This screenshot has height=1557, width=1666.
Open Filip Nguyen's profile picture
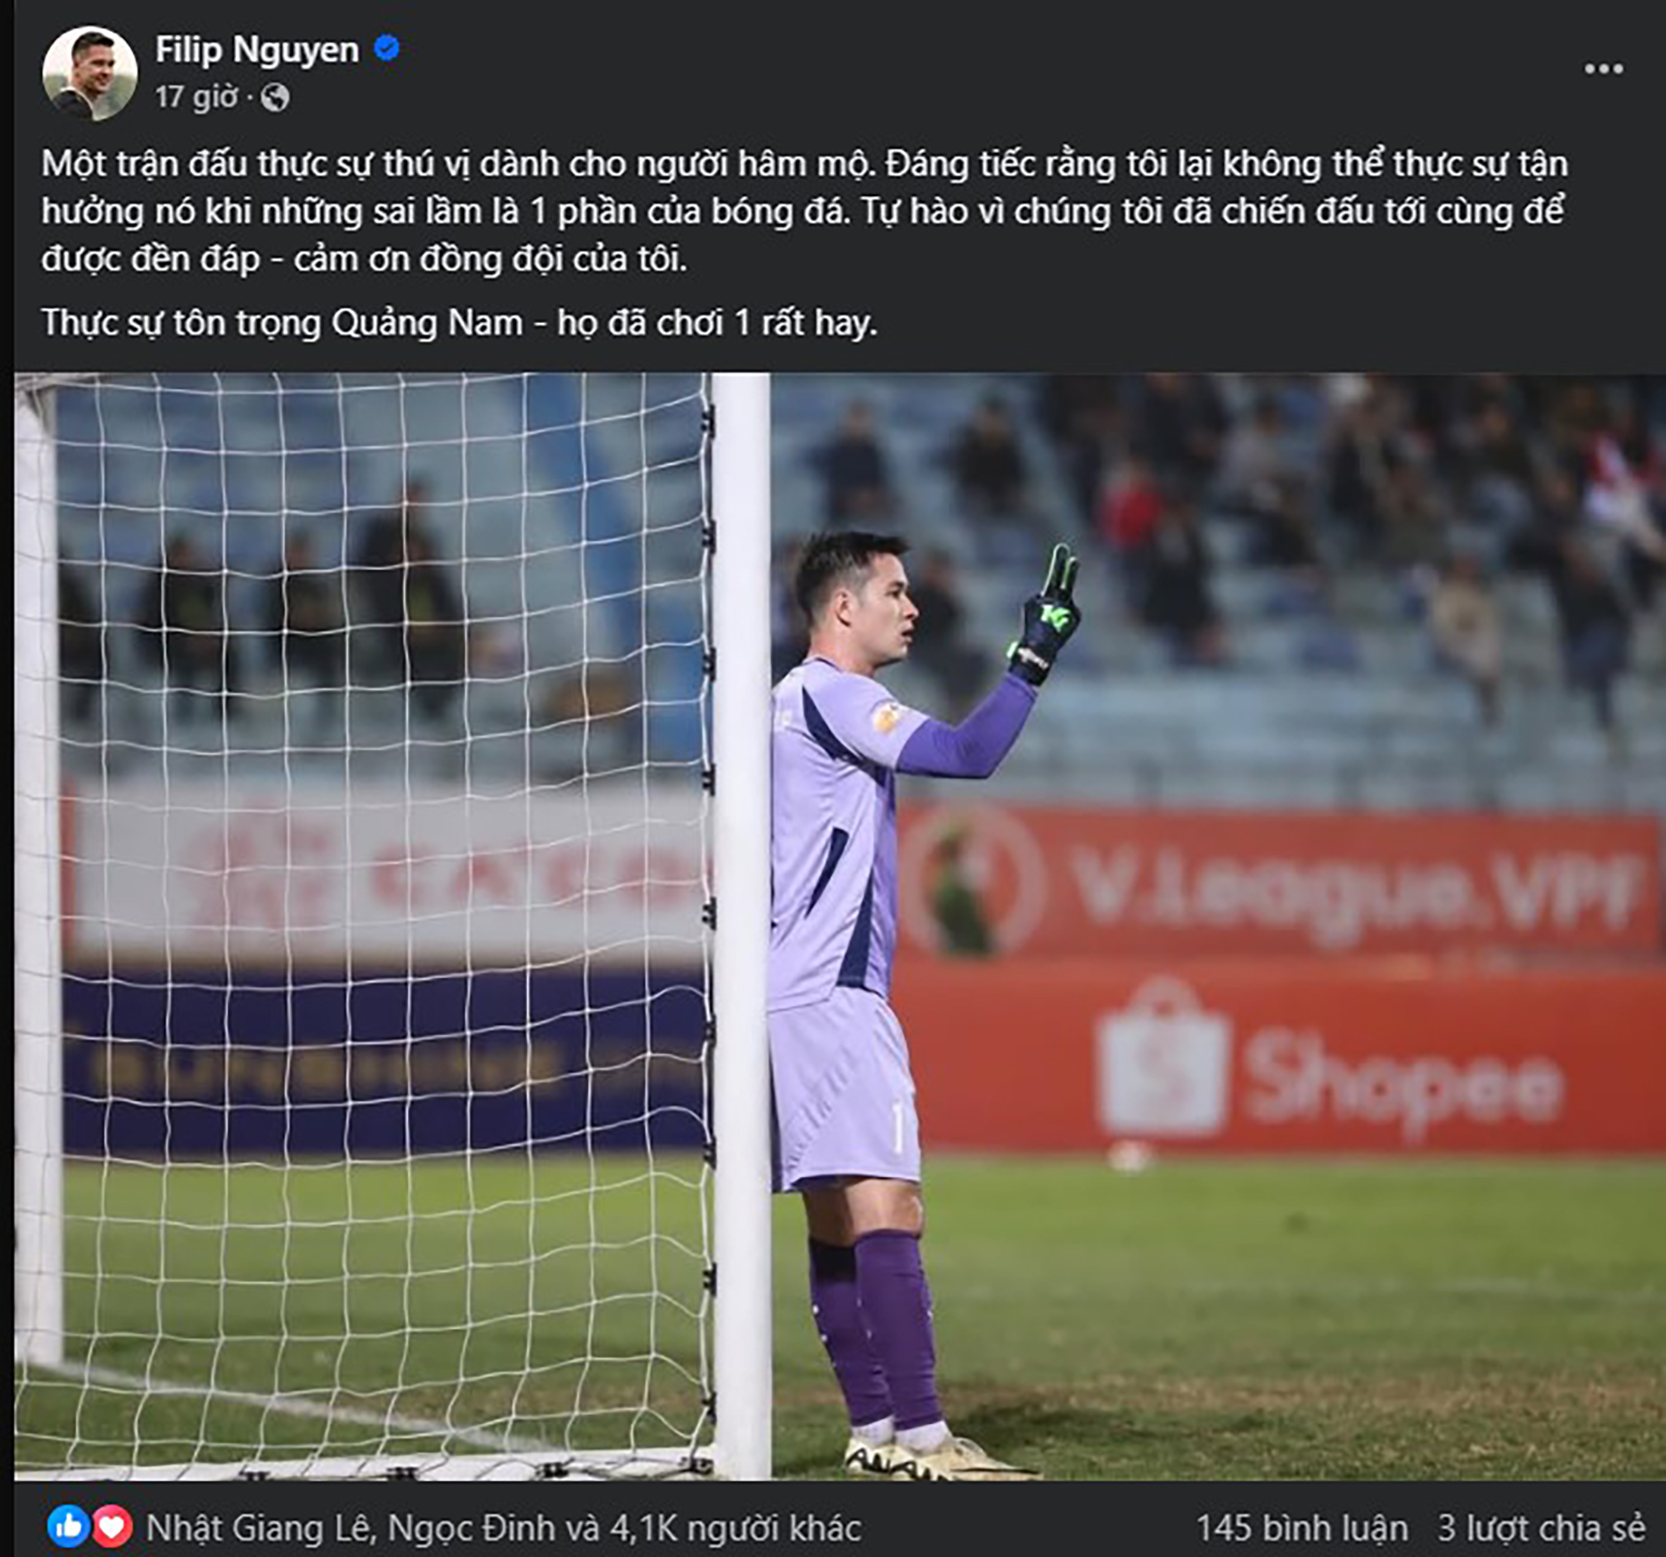pyautogui.click(x=89, y=73)
